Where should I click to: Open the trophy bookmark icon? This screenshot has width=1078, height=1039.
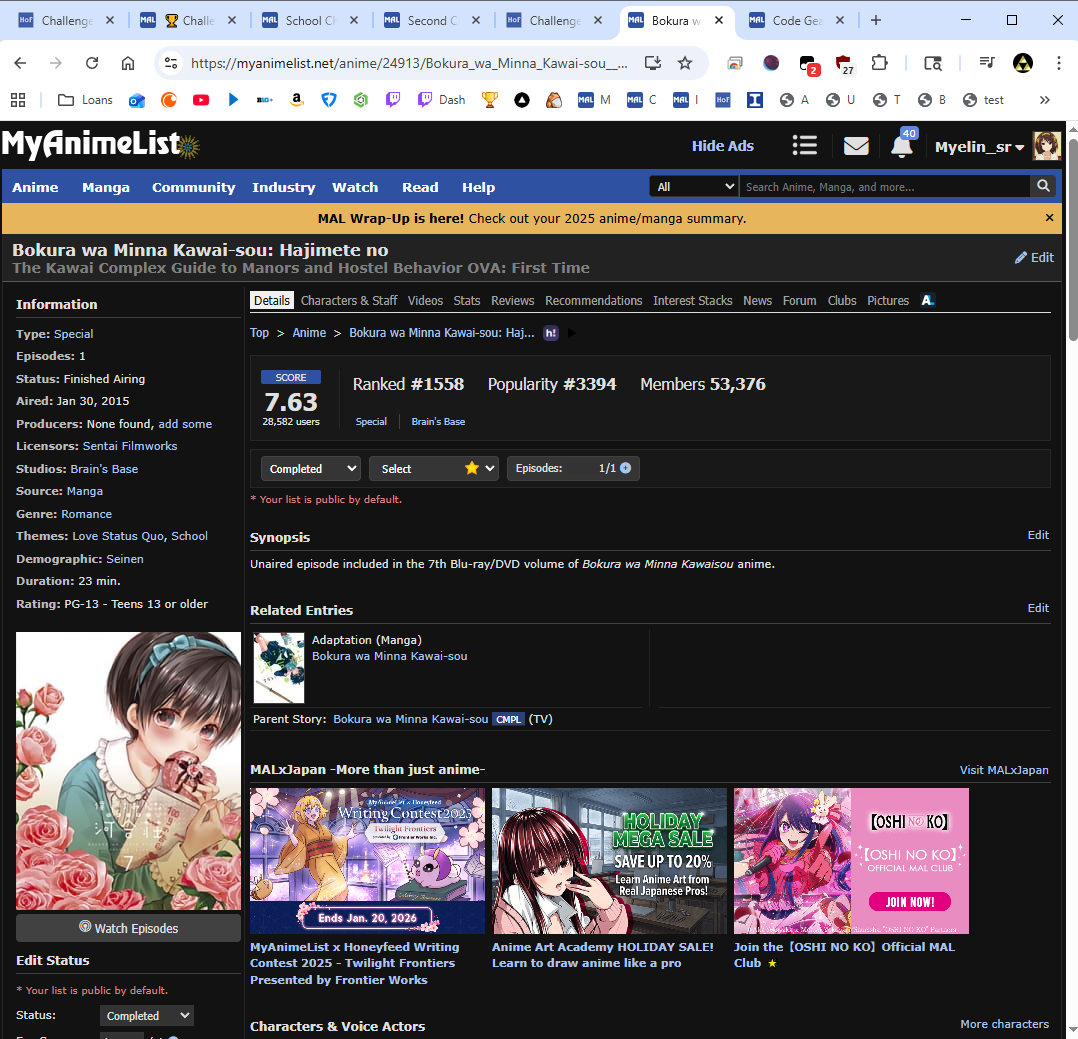pos(490,100)
